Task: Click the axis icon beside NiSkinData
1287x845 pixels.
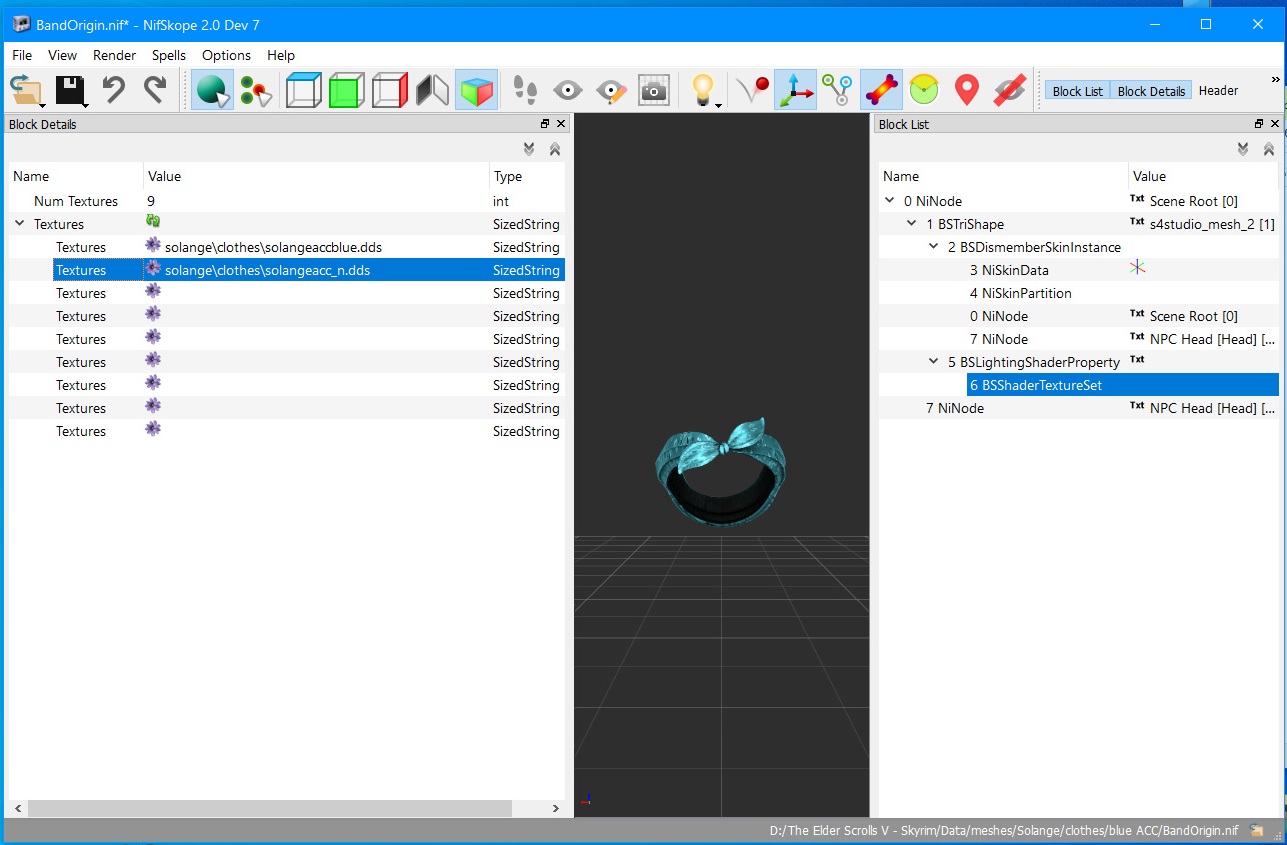Action: [x=1137, y=268]
